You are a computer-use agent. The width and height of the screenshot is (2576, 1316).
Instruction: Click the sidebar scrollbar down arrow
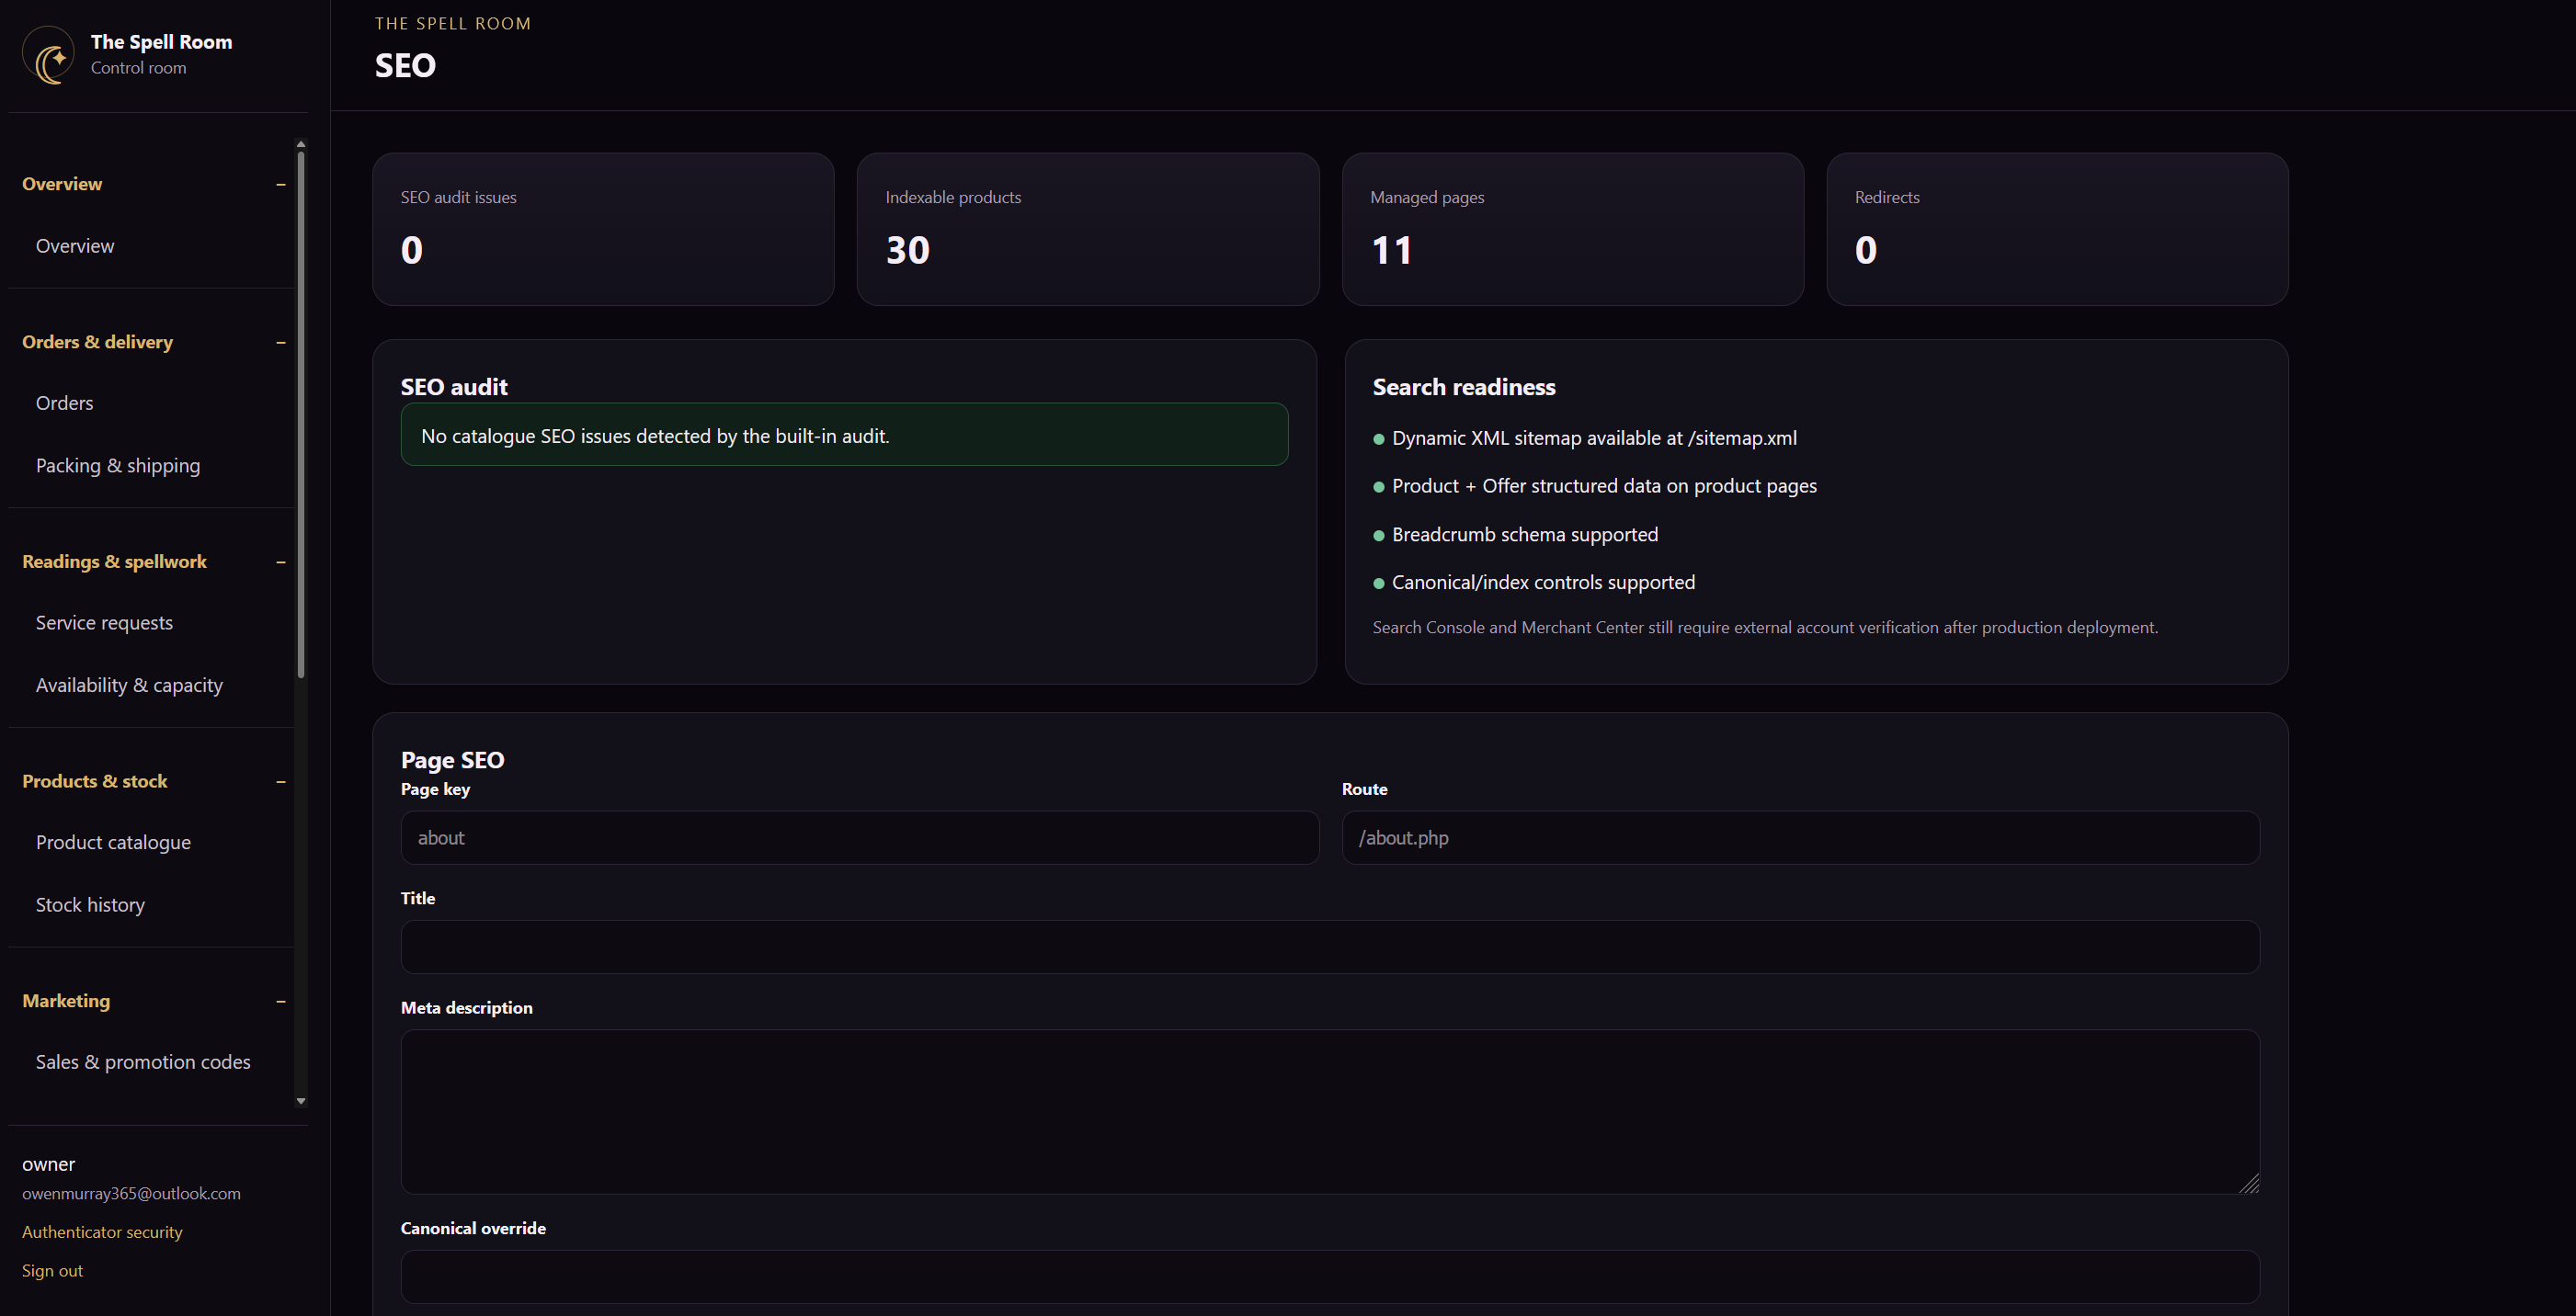tap(301, 1101)
